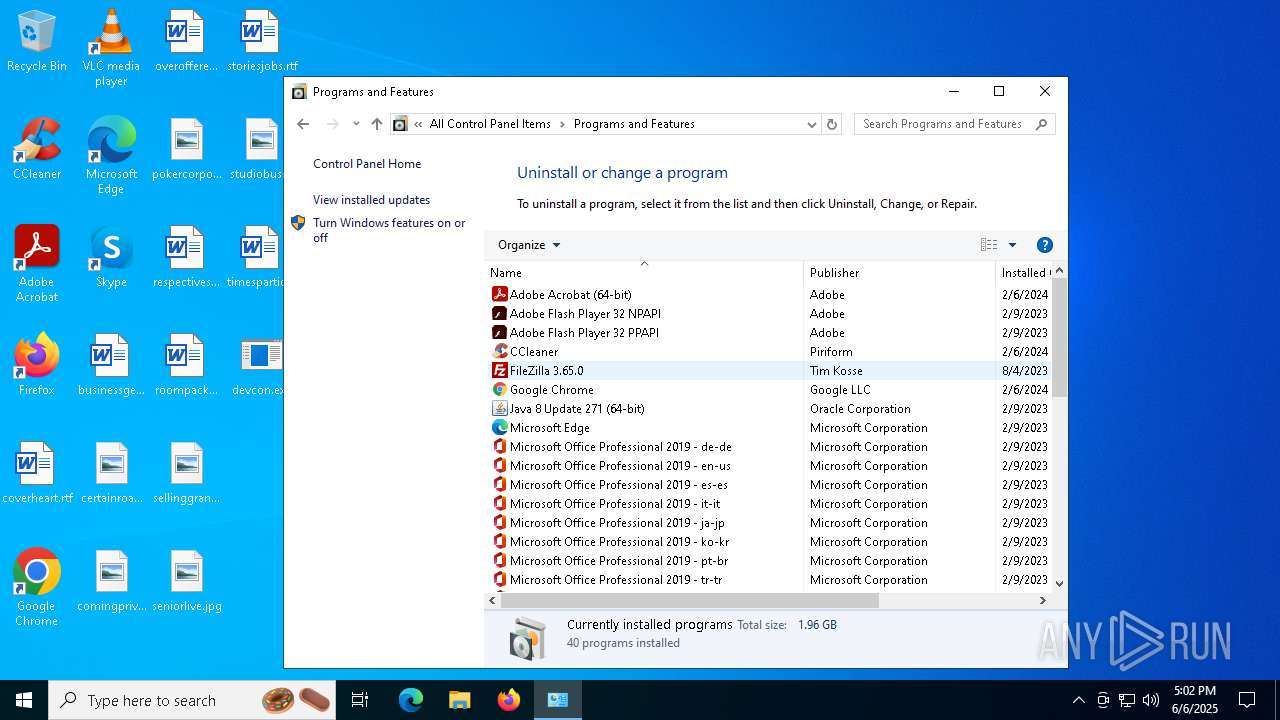Select Adobe Flash Player 32 NPAPI icon
The image size is (1280, 720).
click(500, 313)
